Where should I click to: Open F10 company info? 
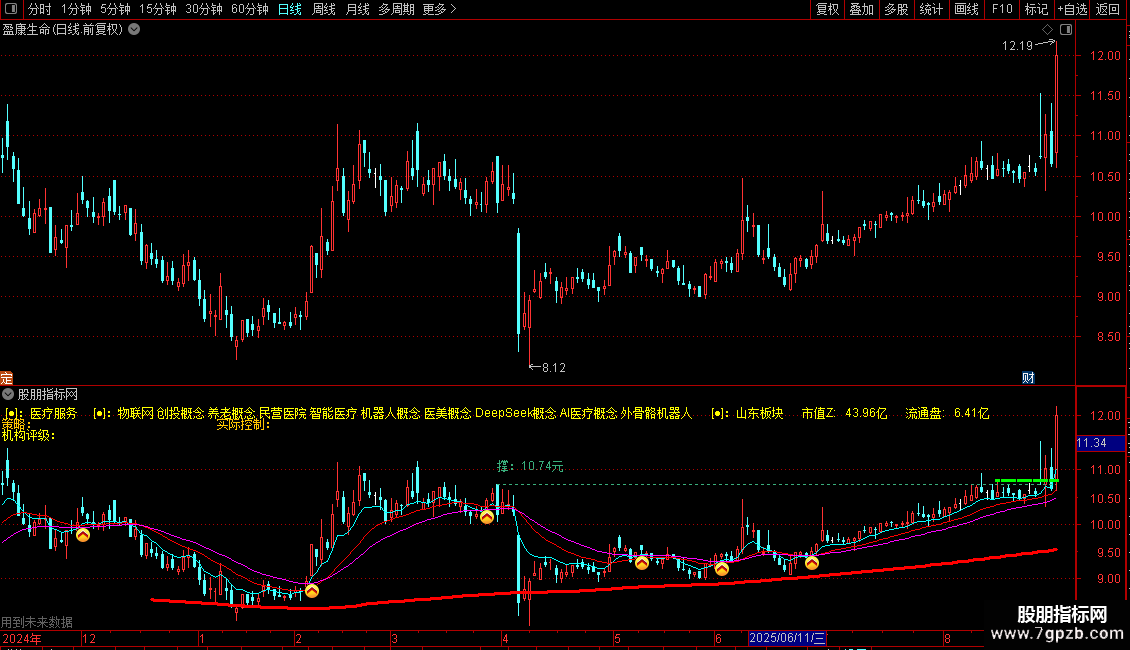(1002, 9)
